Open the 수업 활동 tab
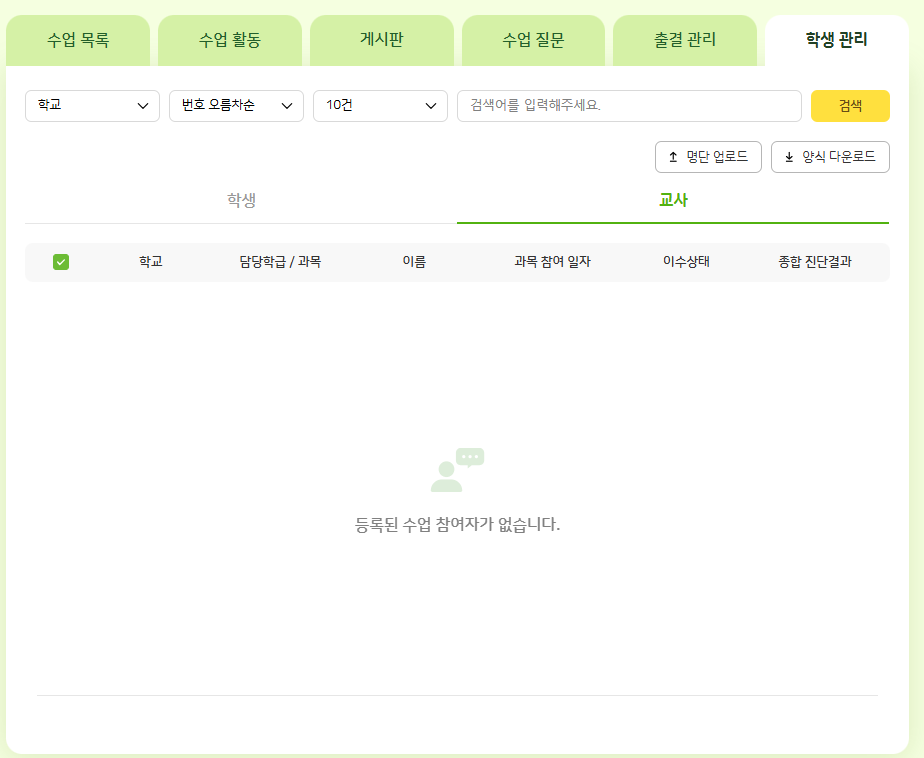924x758 pixels. click(230, 41)
